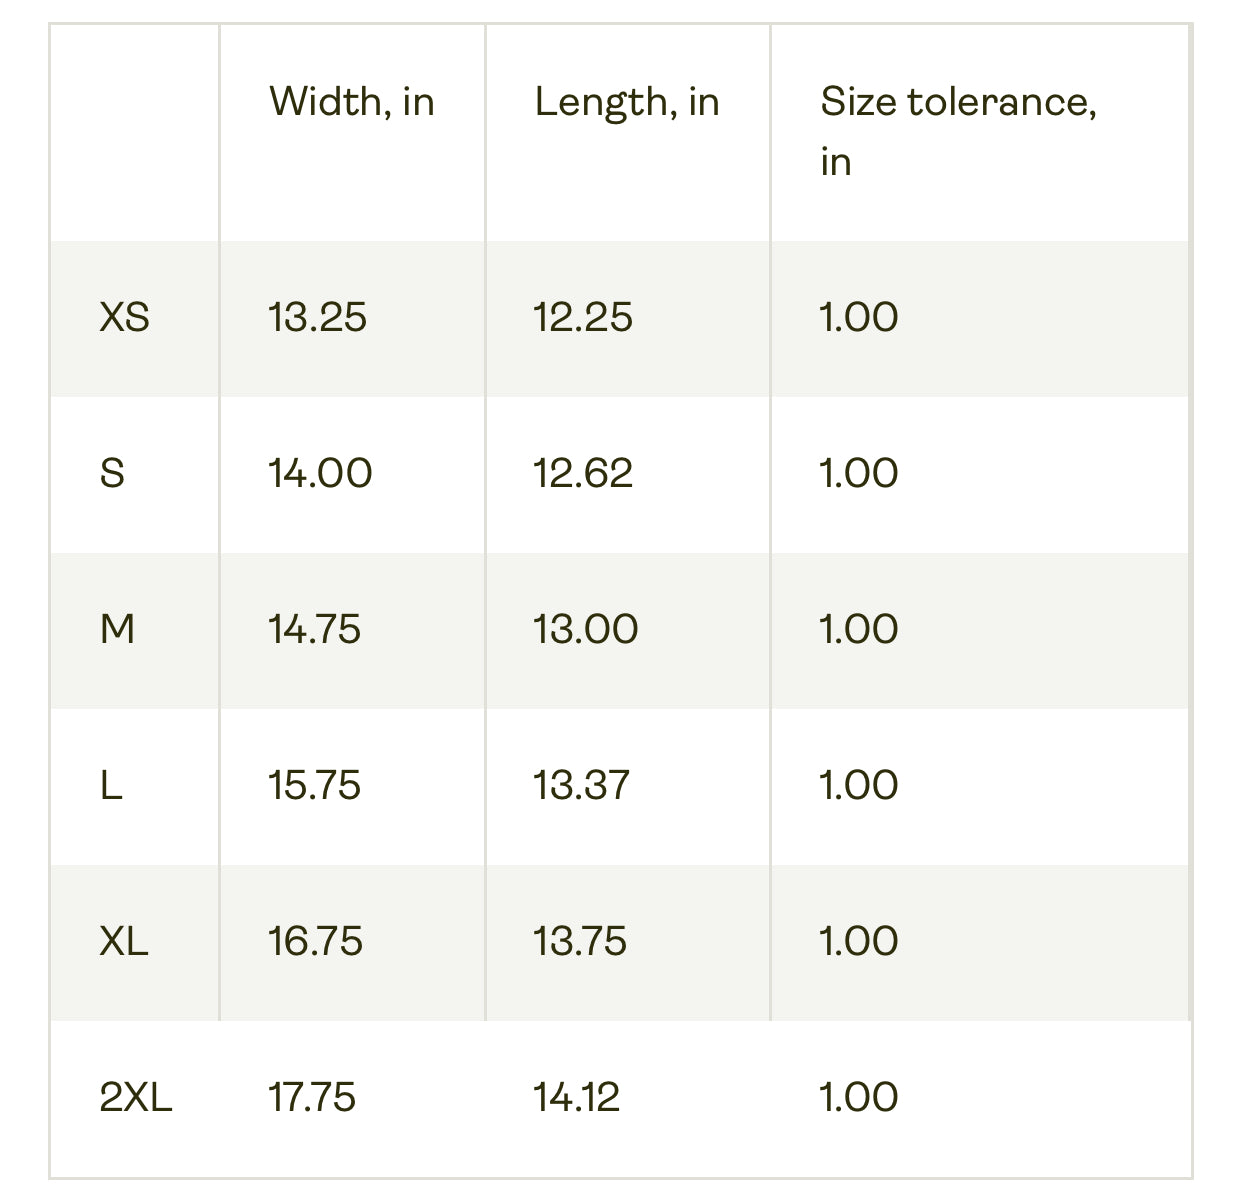Image resolution: width=1242 pixels, height=1195 pixels.
Task: Click the XL width value 16.75
Action: click(315, 941)
